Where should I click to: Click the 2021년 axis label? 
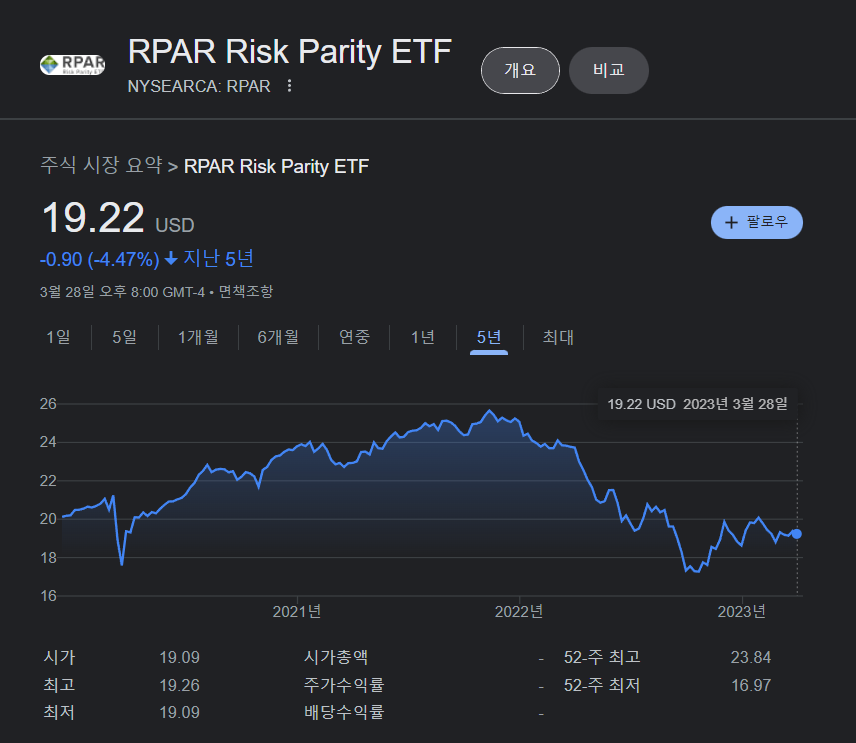point(296,611)
